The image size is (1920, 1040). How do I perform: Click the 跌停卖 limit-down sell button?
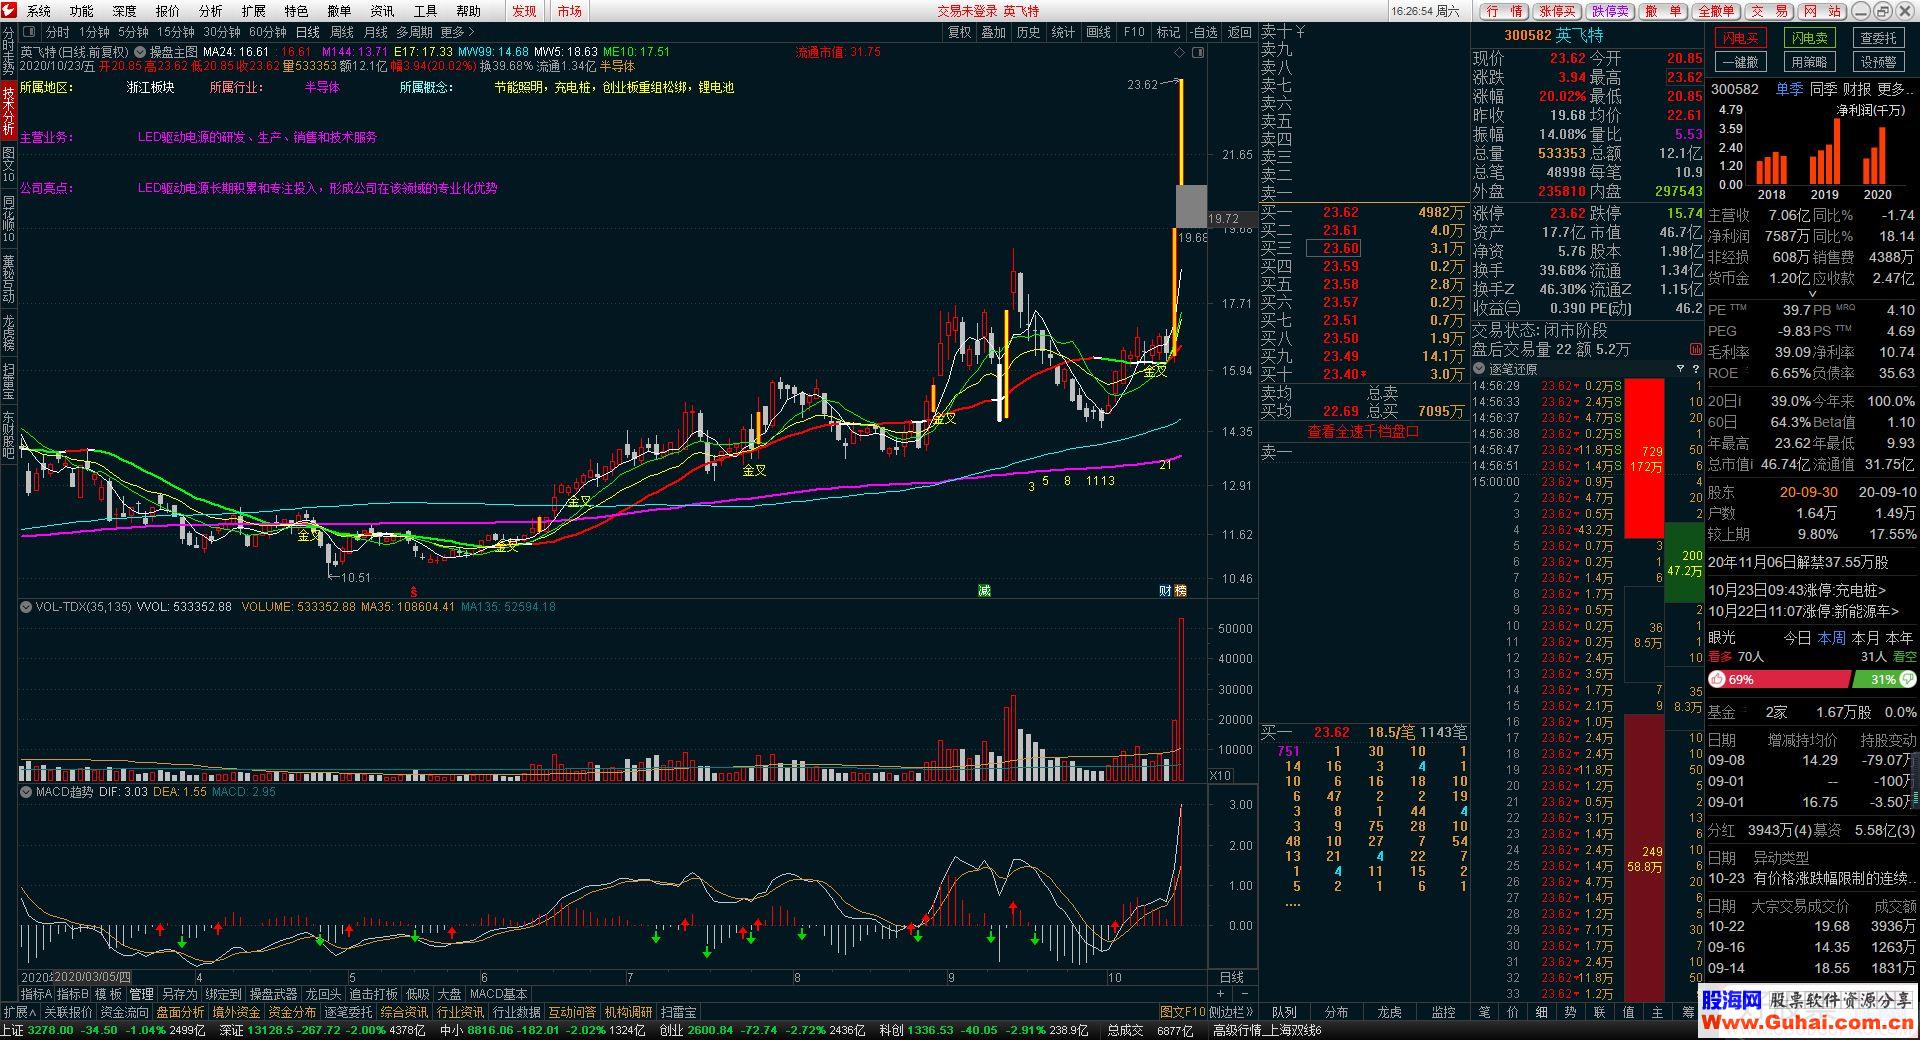[x=1610, y=11]
